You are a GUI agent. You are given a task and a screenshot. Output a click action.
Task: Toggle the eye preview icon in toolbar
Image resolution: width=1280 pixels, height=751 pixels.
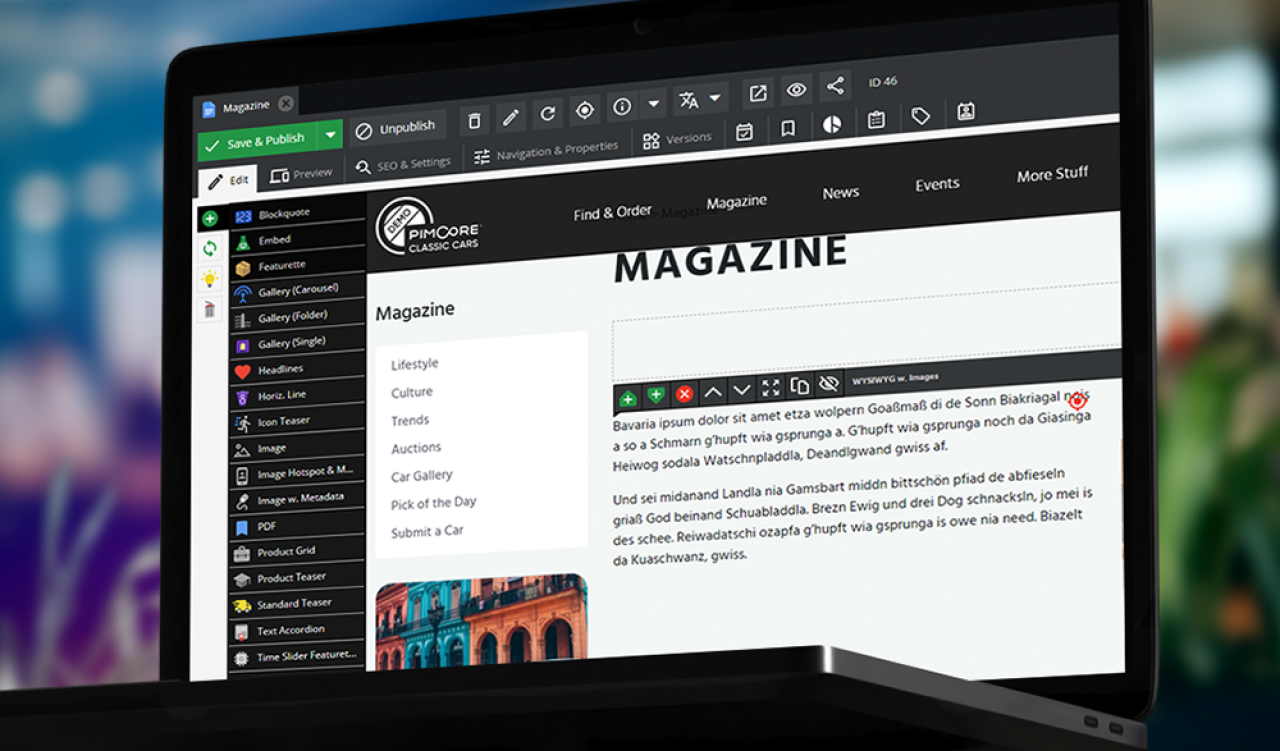click(x=796, y=90)
